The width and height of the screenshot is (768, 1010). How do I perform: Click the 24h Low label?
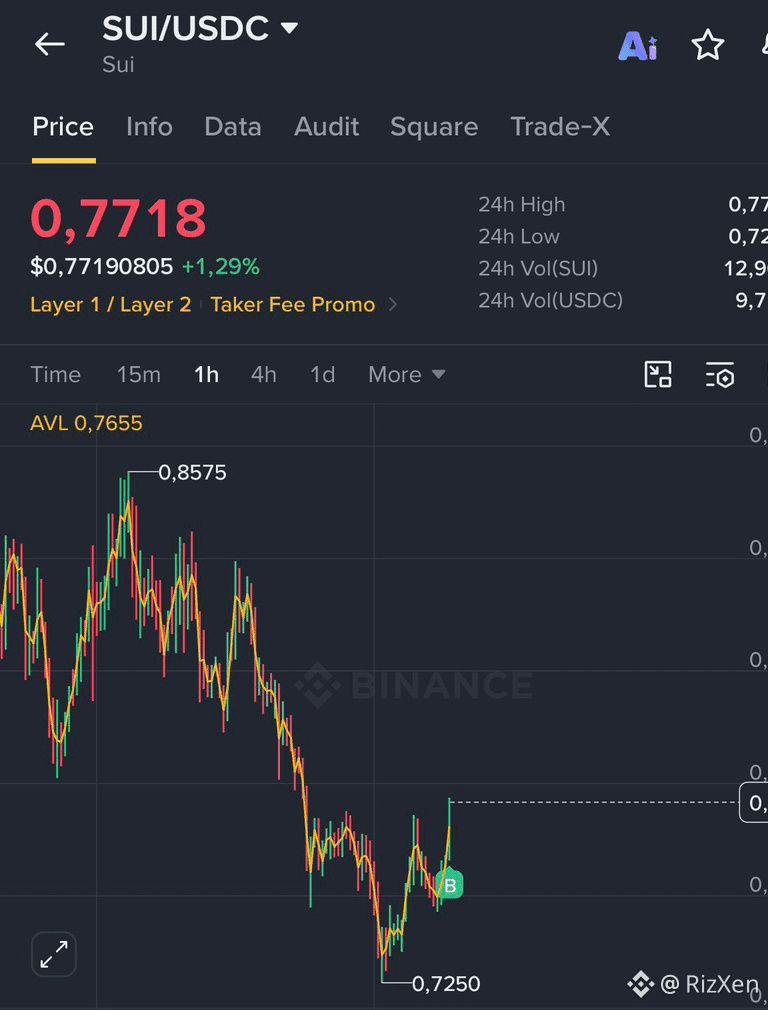519,236
